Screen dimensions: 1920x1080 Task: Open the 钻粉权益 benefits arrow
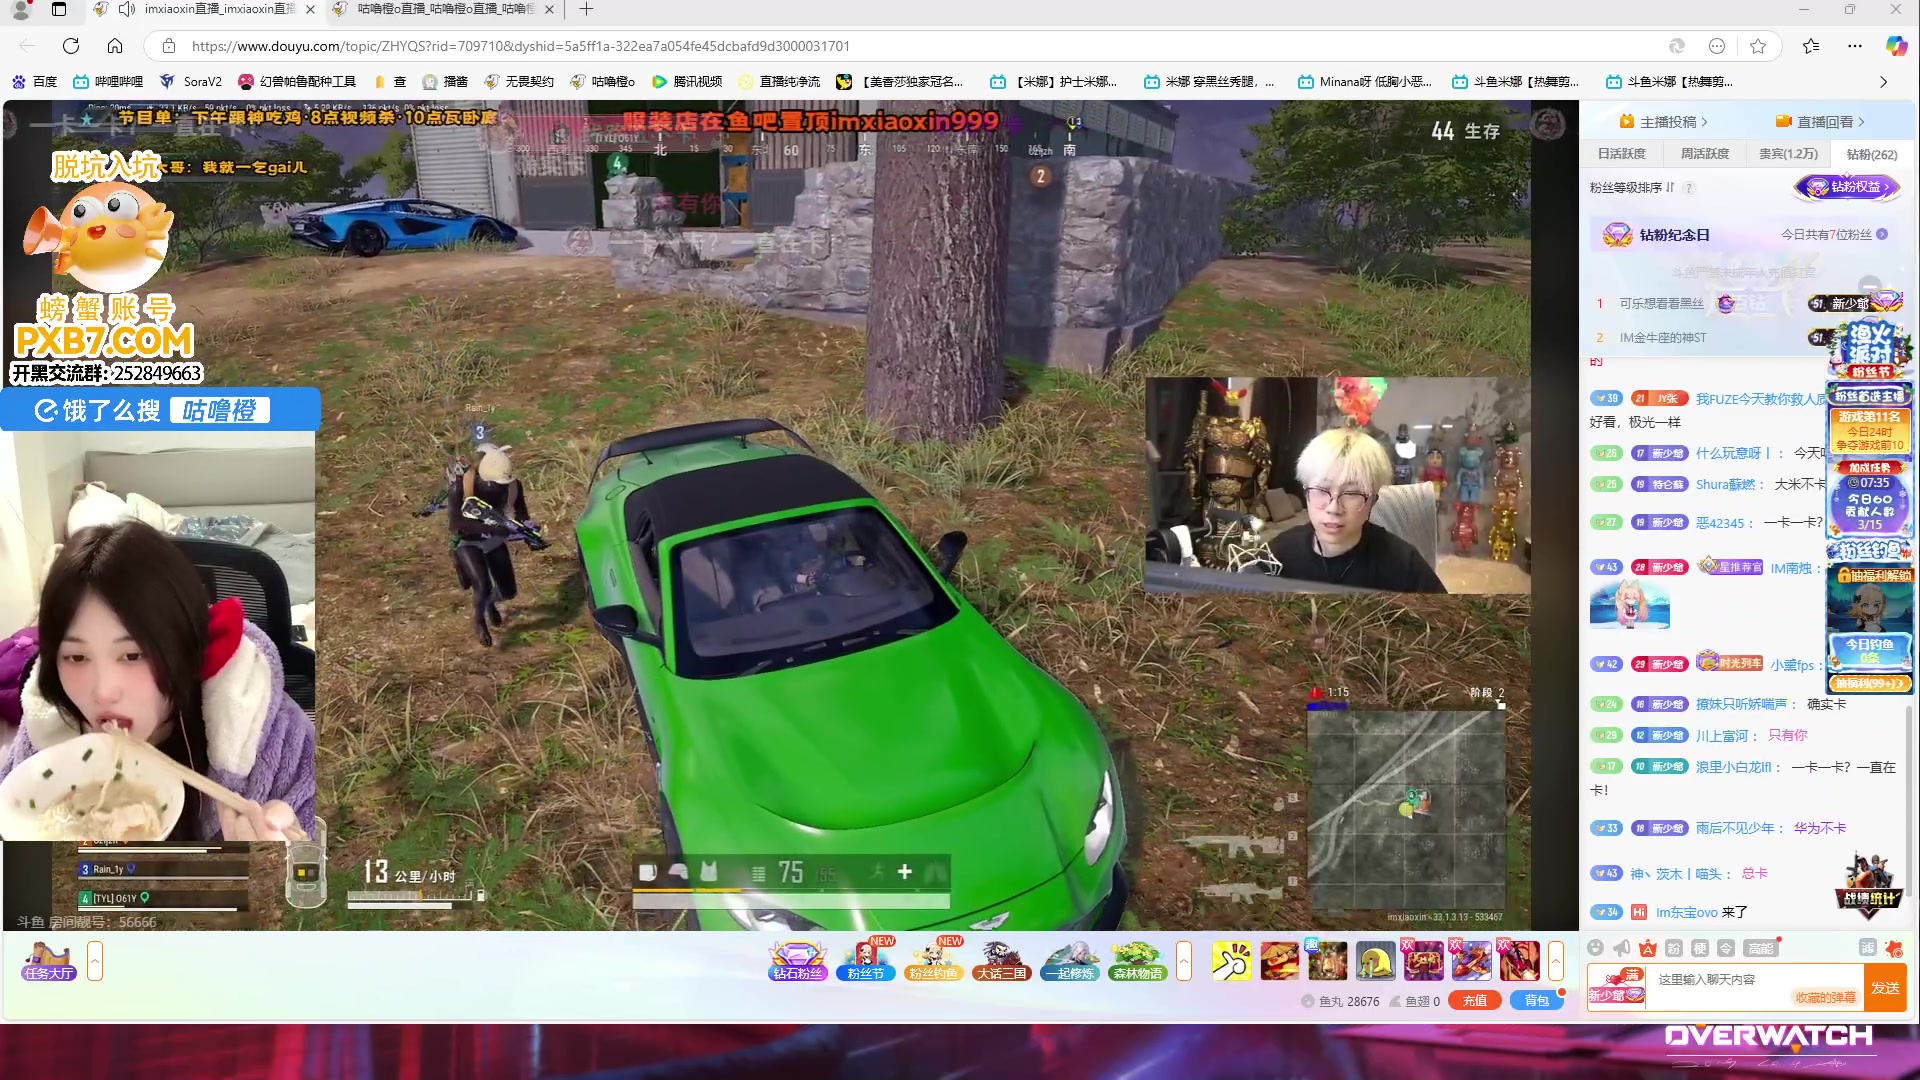pos(1849,187)
